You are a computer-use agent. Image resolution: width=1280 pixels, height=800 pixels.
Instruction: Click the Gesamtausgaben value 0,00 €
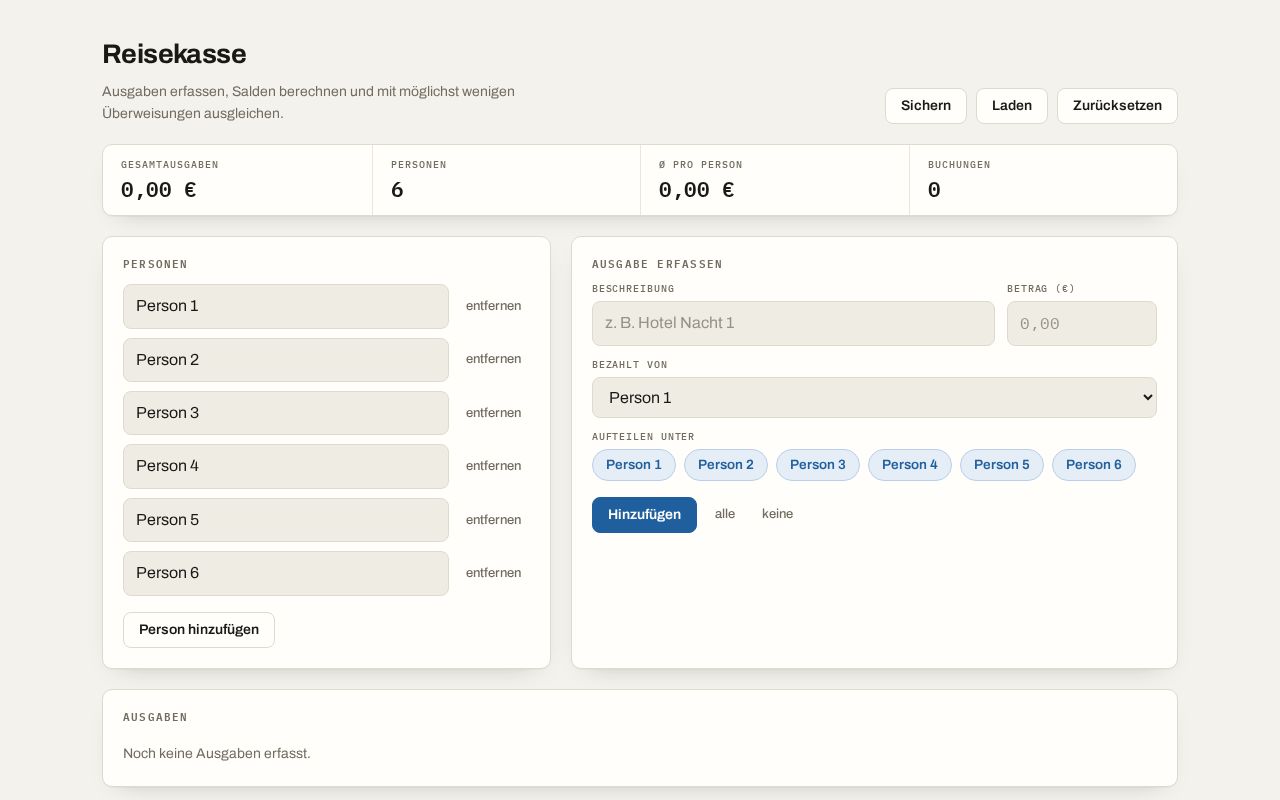[x=158, y=190]
